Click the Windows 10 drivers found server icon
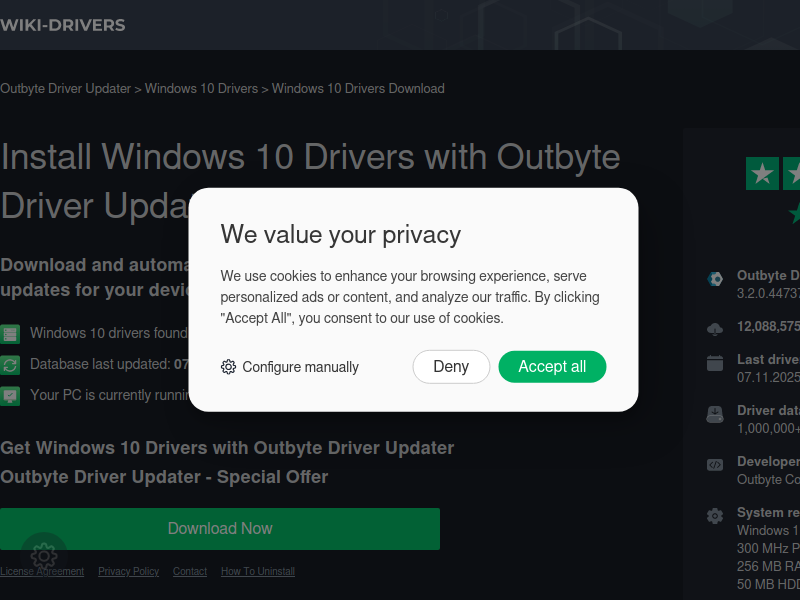800x600 pixels. click(x=10, y=334)
